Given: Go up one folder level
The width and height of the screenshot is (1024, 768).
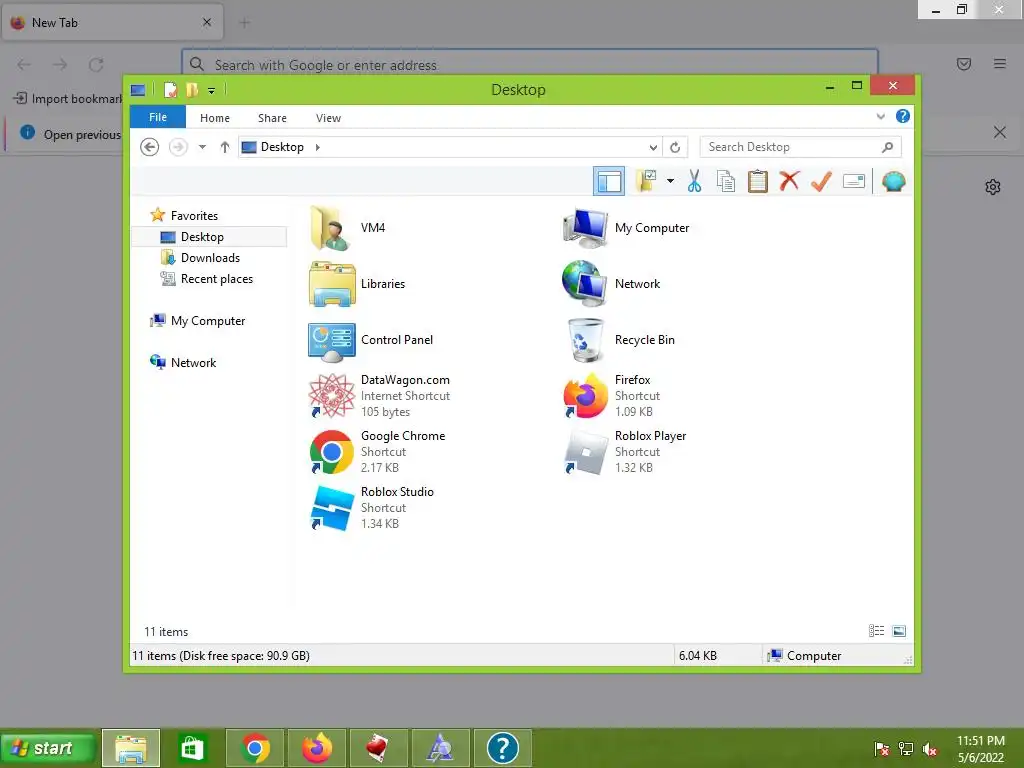Looking at the screenshot, I should [225, 147].
